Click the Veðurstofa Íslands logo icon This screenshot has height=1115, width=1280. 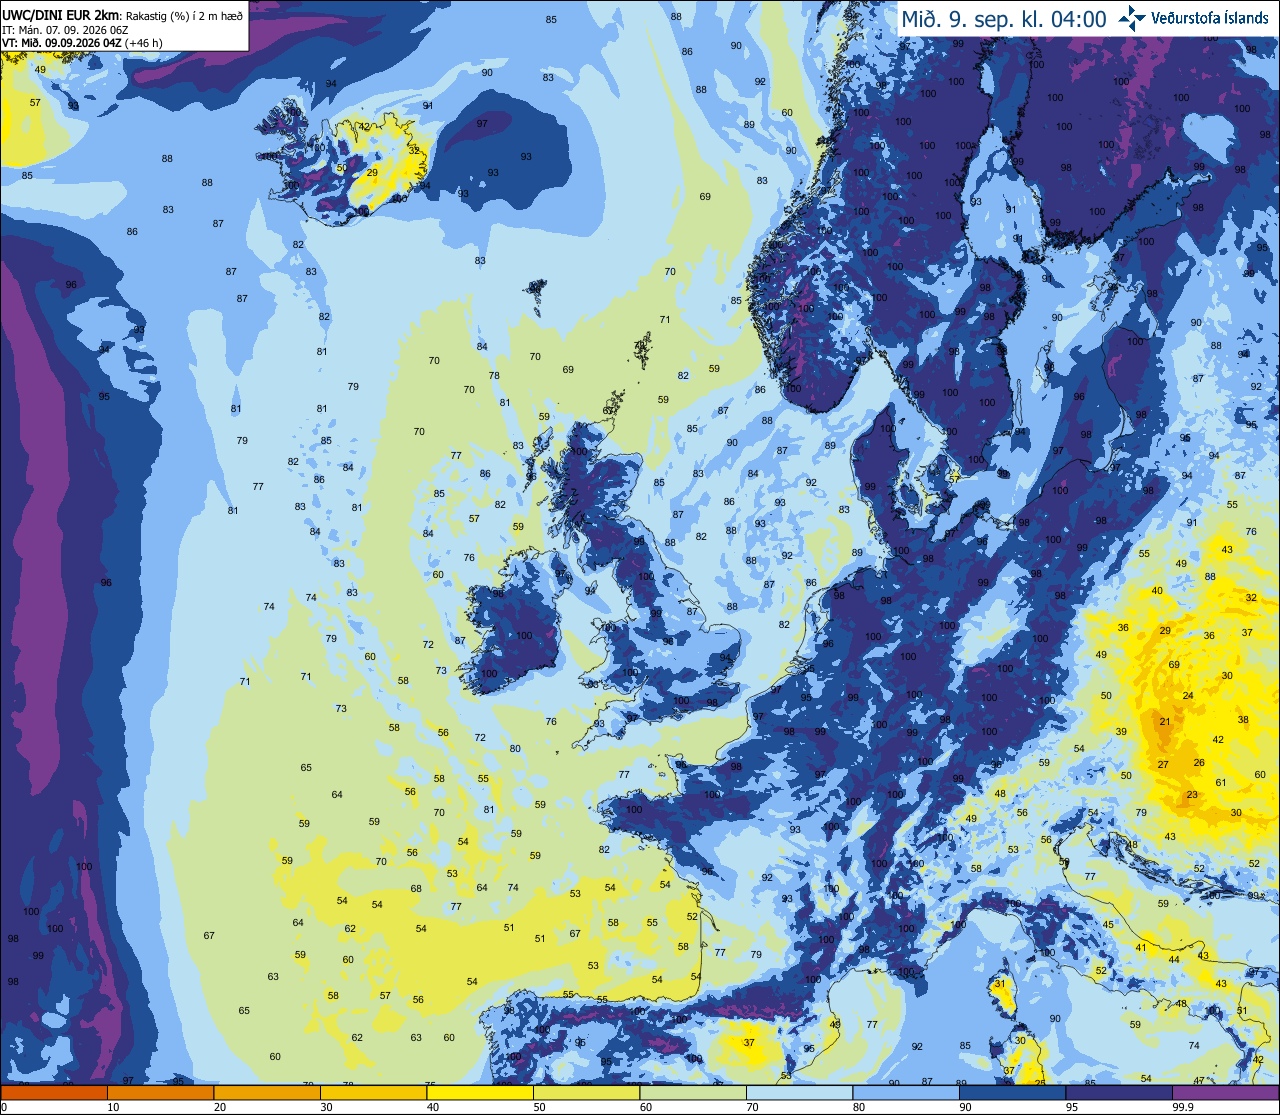[1132, 18]
